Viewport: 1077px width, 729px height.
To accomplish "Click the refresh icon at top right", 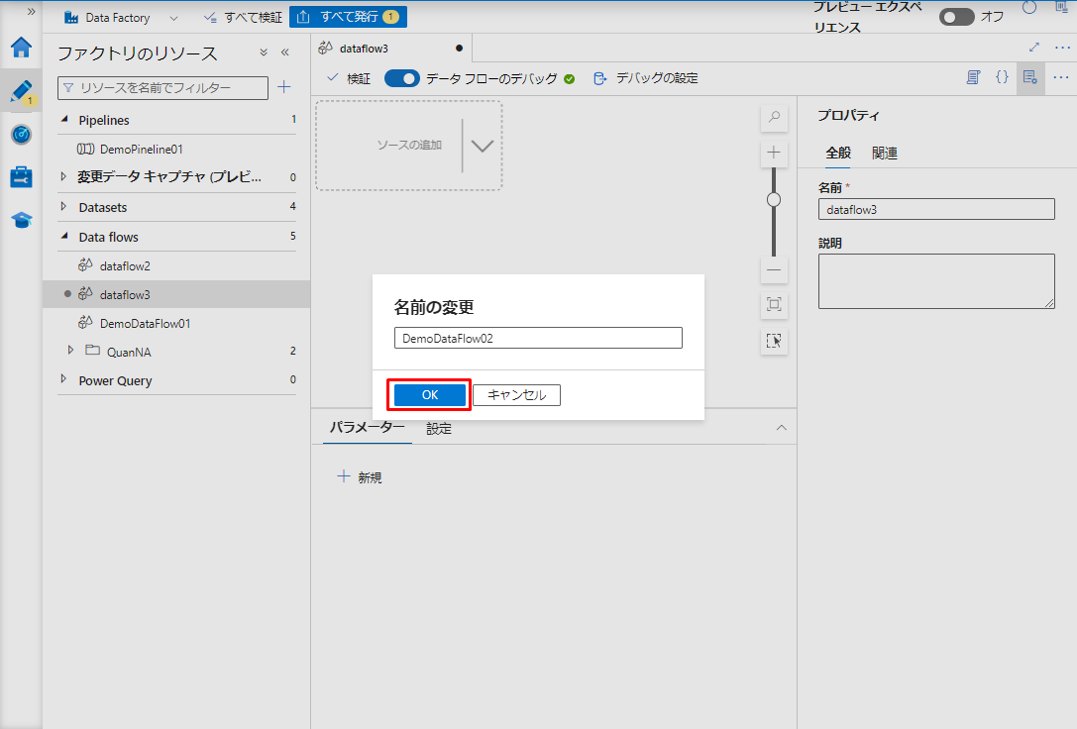I will 1029,8.
